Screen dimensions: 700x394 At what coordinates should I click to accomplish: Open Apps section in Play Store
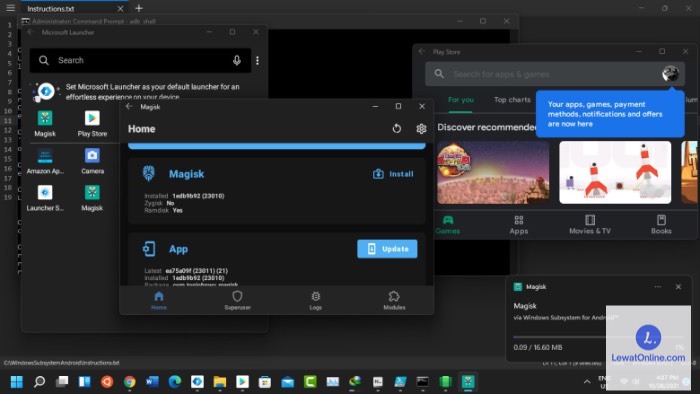coord(519,224)
